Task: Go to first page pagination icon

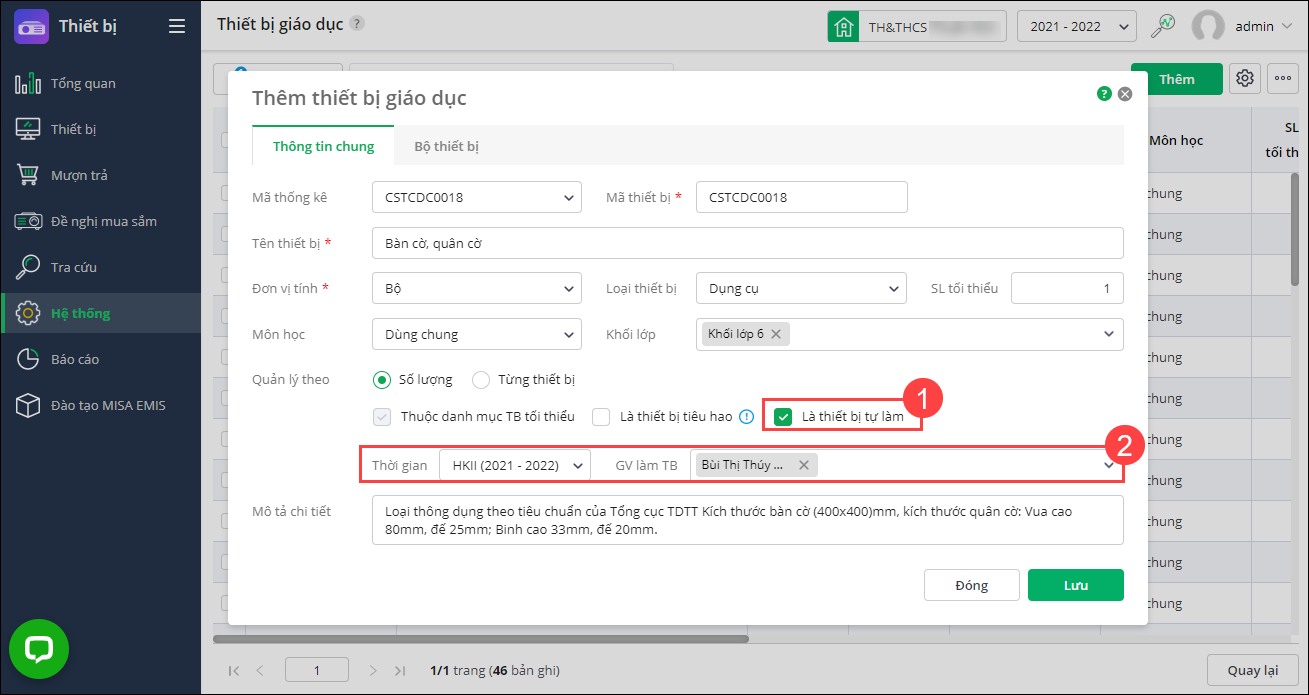Action: click(x=234, y=671)
